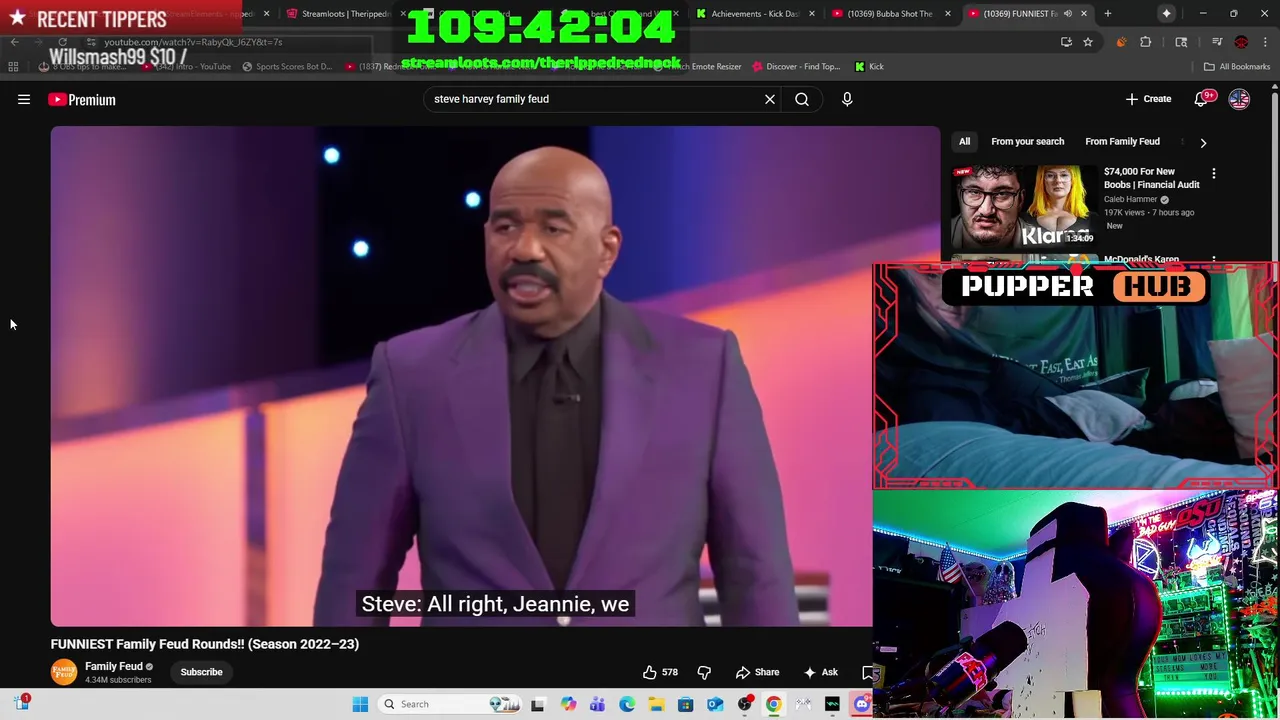Read the video title FUNNIEST Family Feud Rounds
This screenshot has height=720, width=1280.
pyautogui.click(x=205, y=644)
